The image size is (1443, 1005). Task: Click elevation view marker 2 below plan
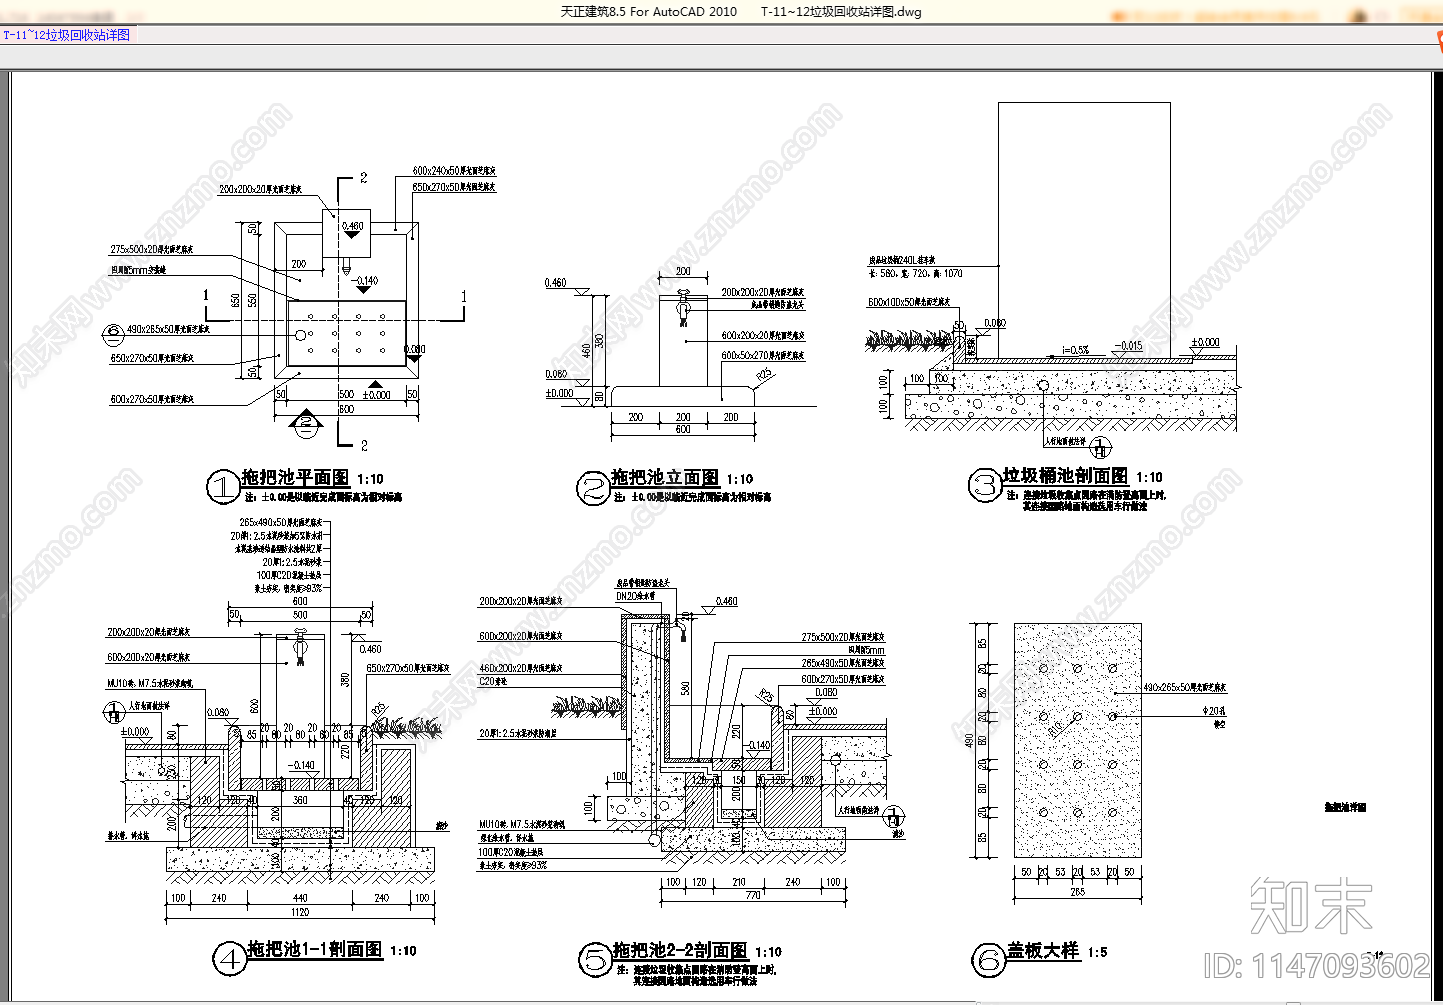point(307,423)
